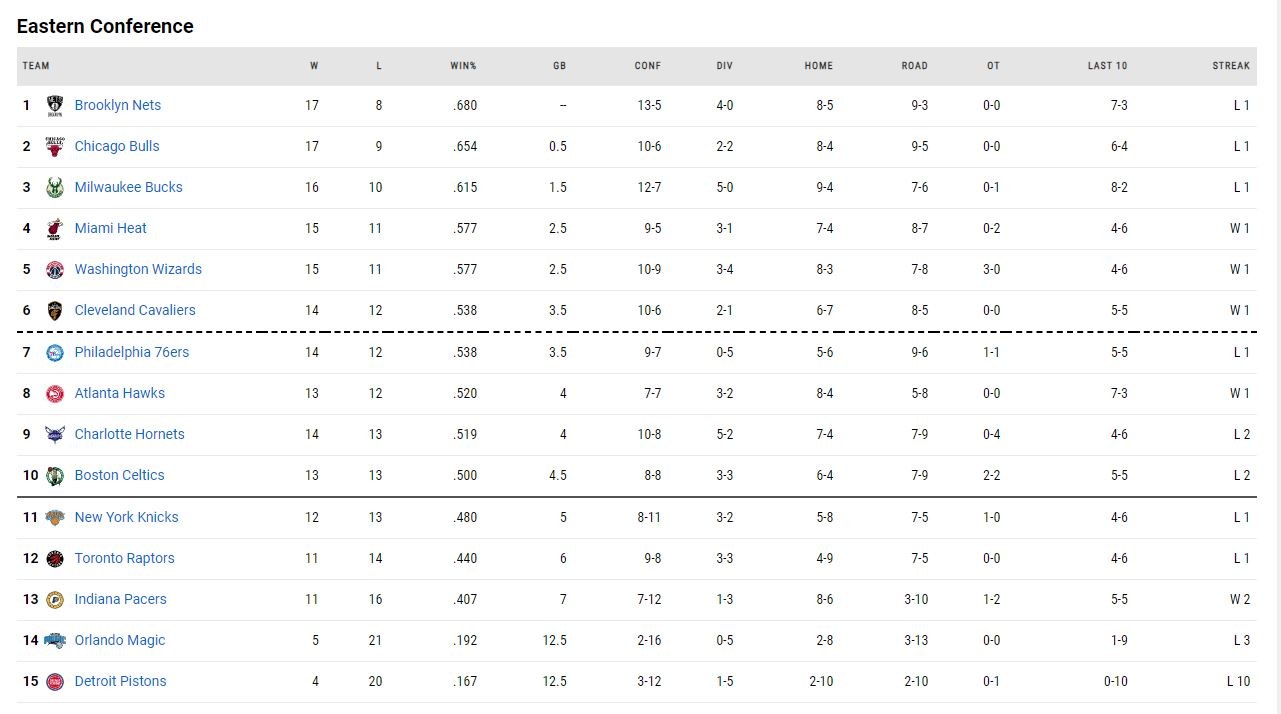Click the Milwaukee Bucks logo icon
The height and width of the screenshot is (714, 1281).
click(55, 188)
